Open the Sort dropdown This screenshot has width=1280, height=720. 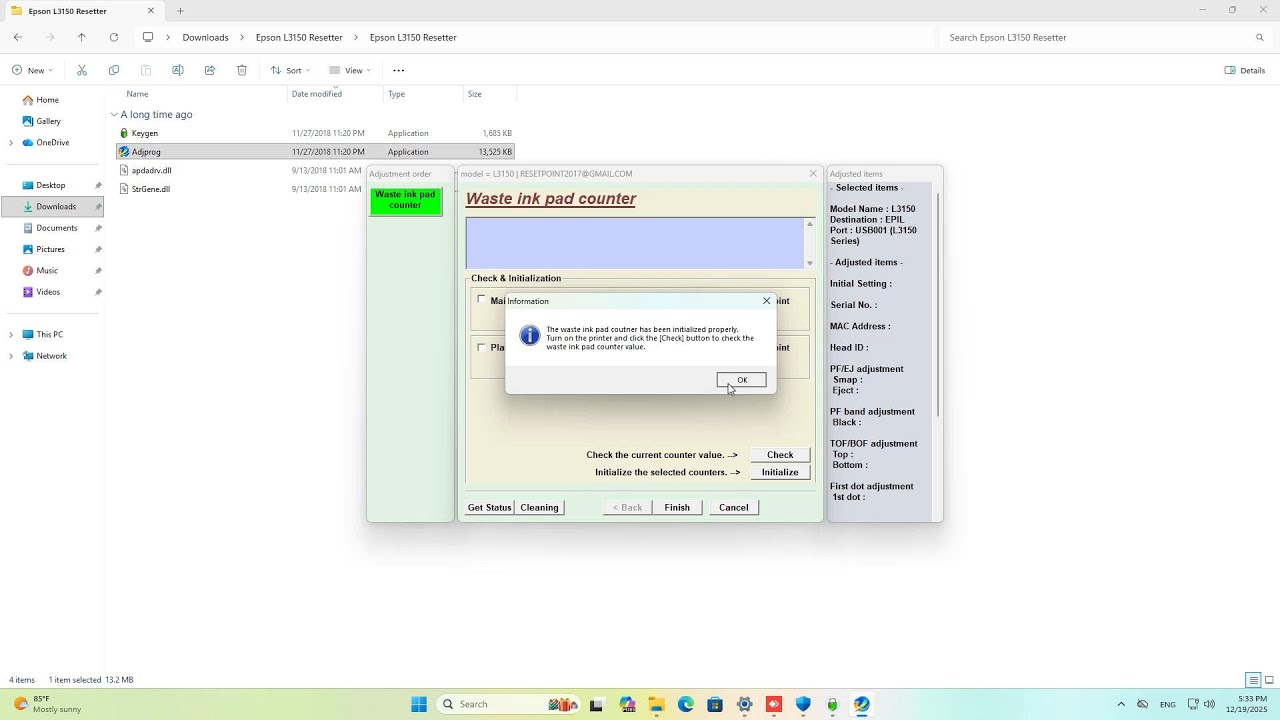click(x=290, y=70)
